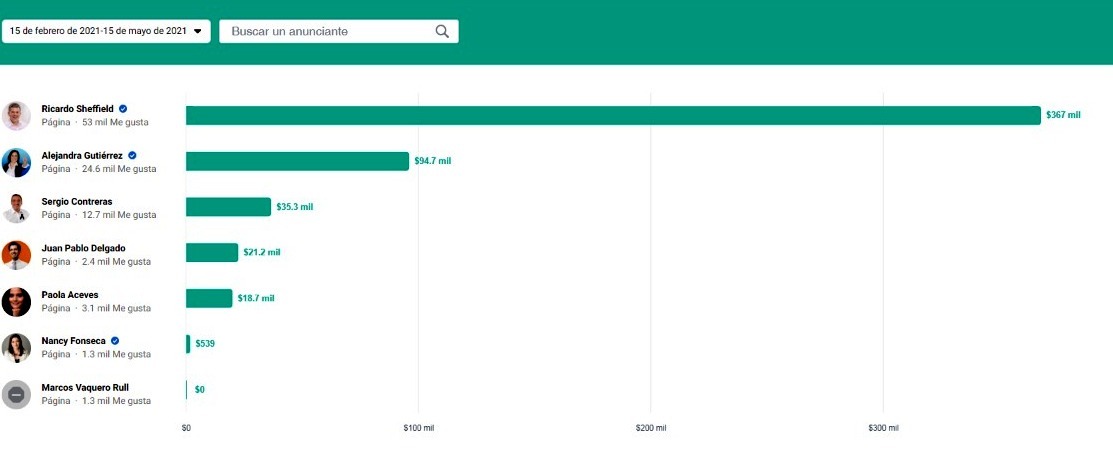Click Juan Pablo Delgado's profile avatar
Screen dimensions: 1113x450
[17, 255]
